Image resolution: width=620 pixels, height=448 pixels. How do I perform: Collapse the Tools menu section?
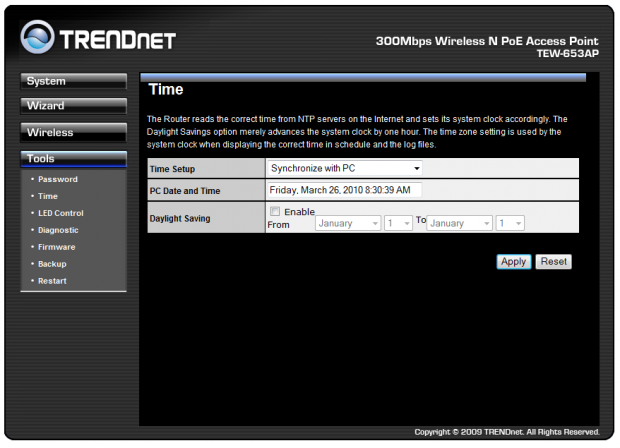coord(74,159)
